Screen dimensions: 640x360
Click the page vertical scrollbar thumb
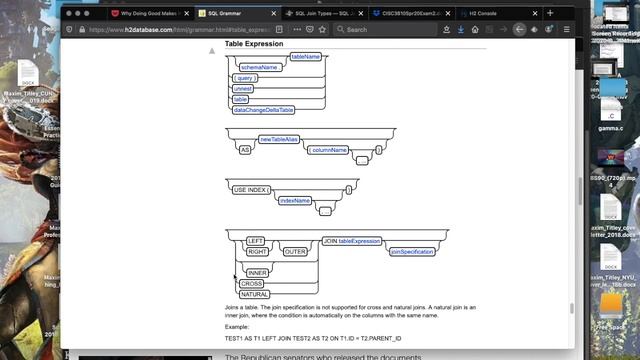572,308
